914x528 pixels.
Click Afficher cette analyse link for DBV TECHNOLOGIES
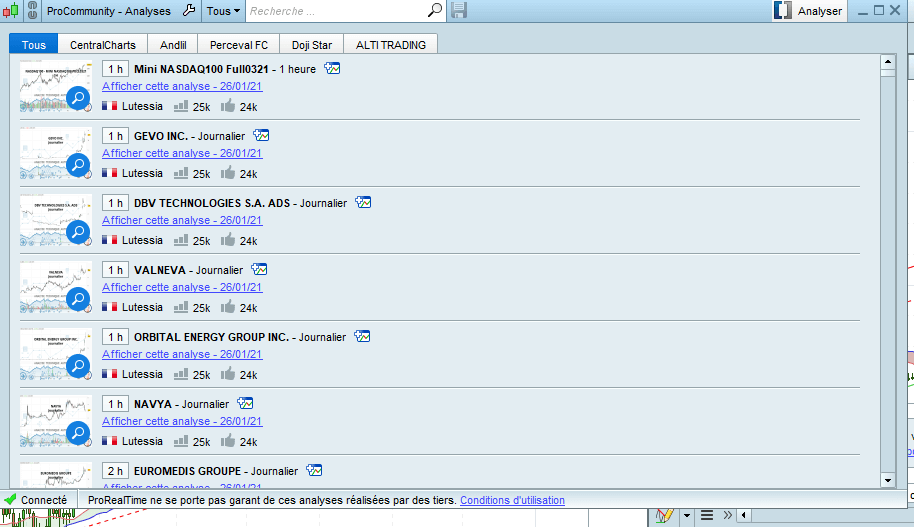182,220
